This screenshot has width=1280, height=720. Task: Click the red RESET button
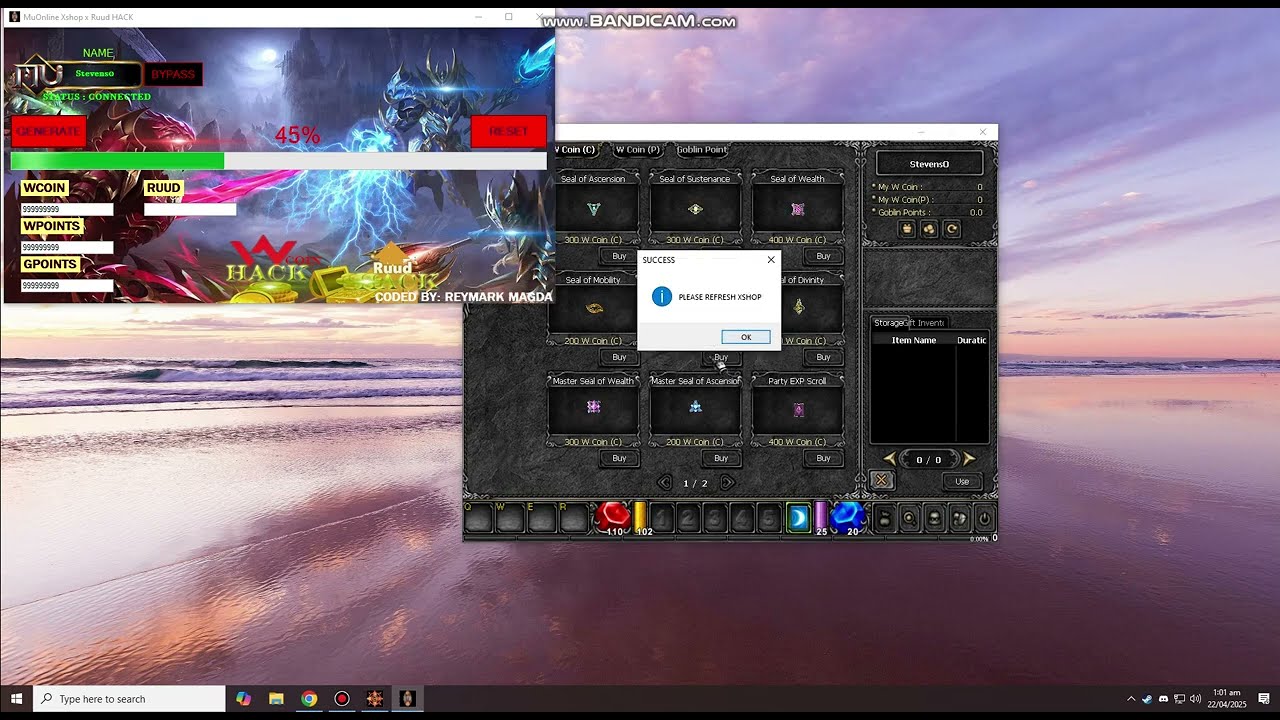[x=509, y=131]
